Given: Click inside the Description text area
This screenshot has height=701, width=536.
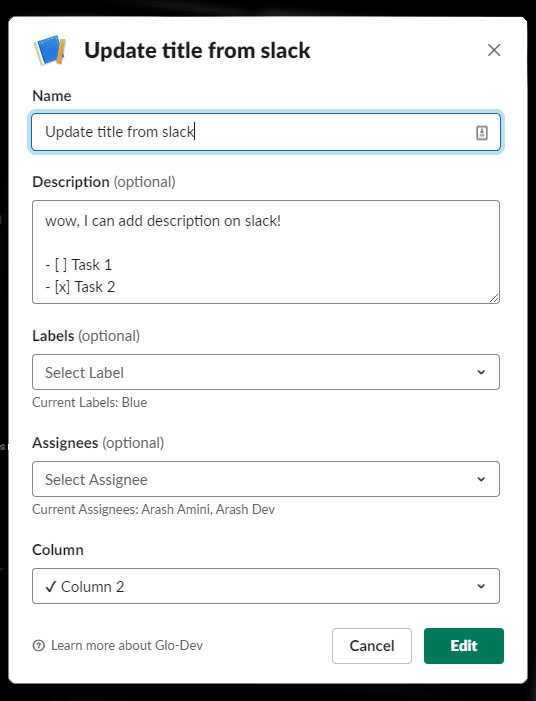Looking at the screenshot, I should click(x=266, y=252).
